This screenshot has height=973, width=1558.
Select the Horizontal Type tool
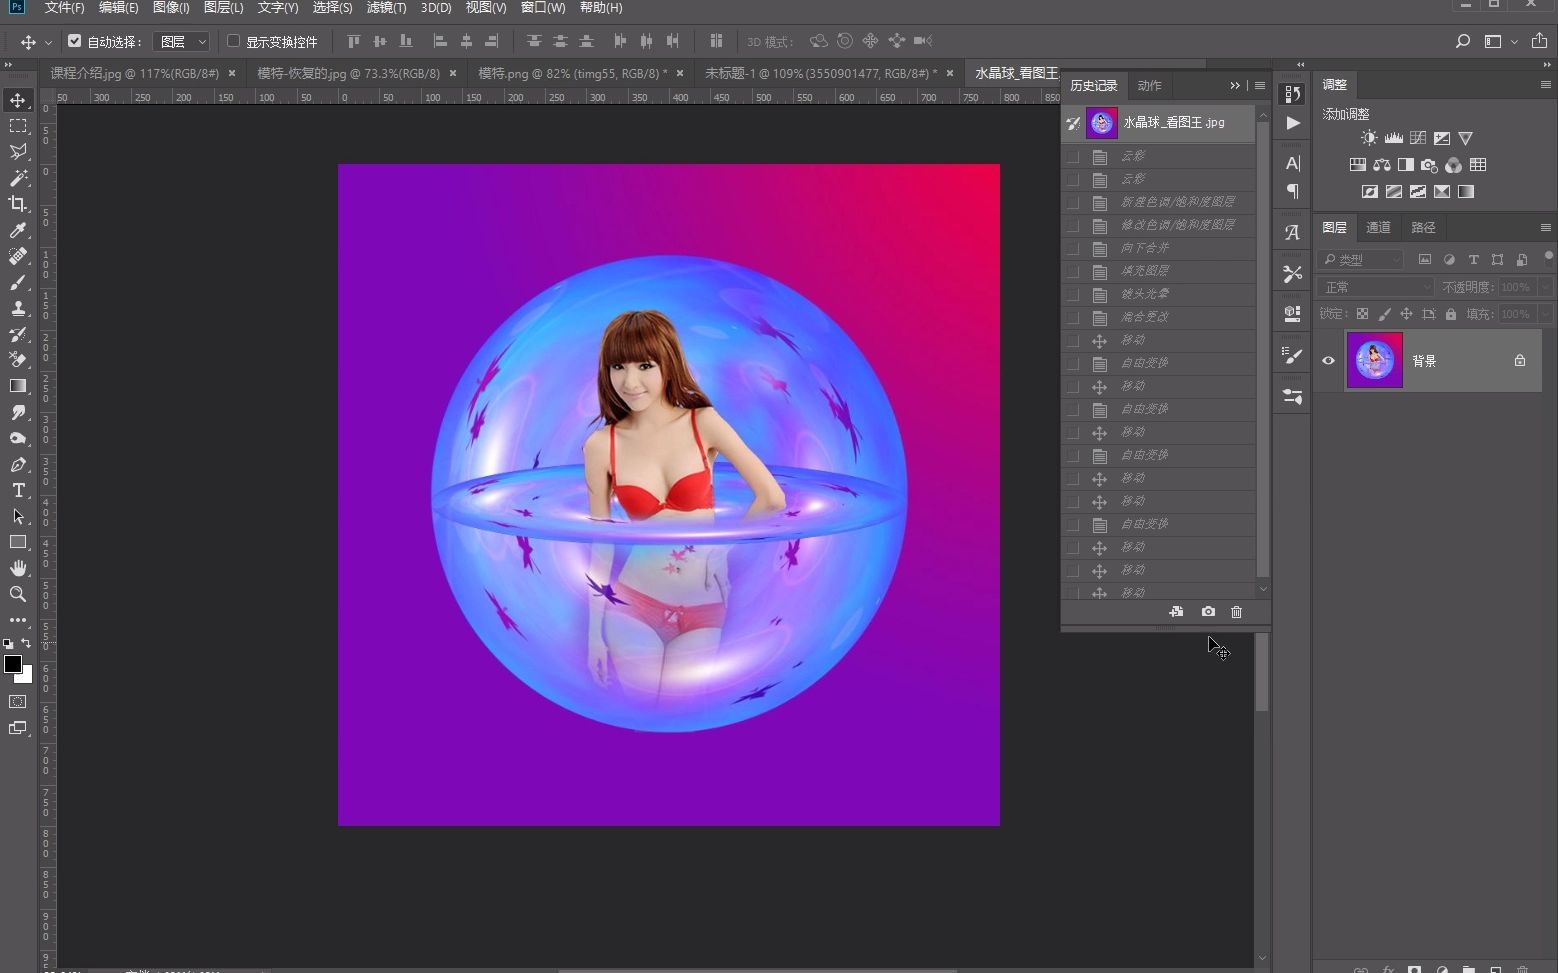point(17,491)
